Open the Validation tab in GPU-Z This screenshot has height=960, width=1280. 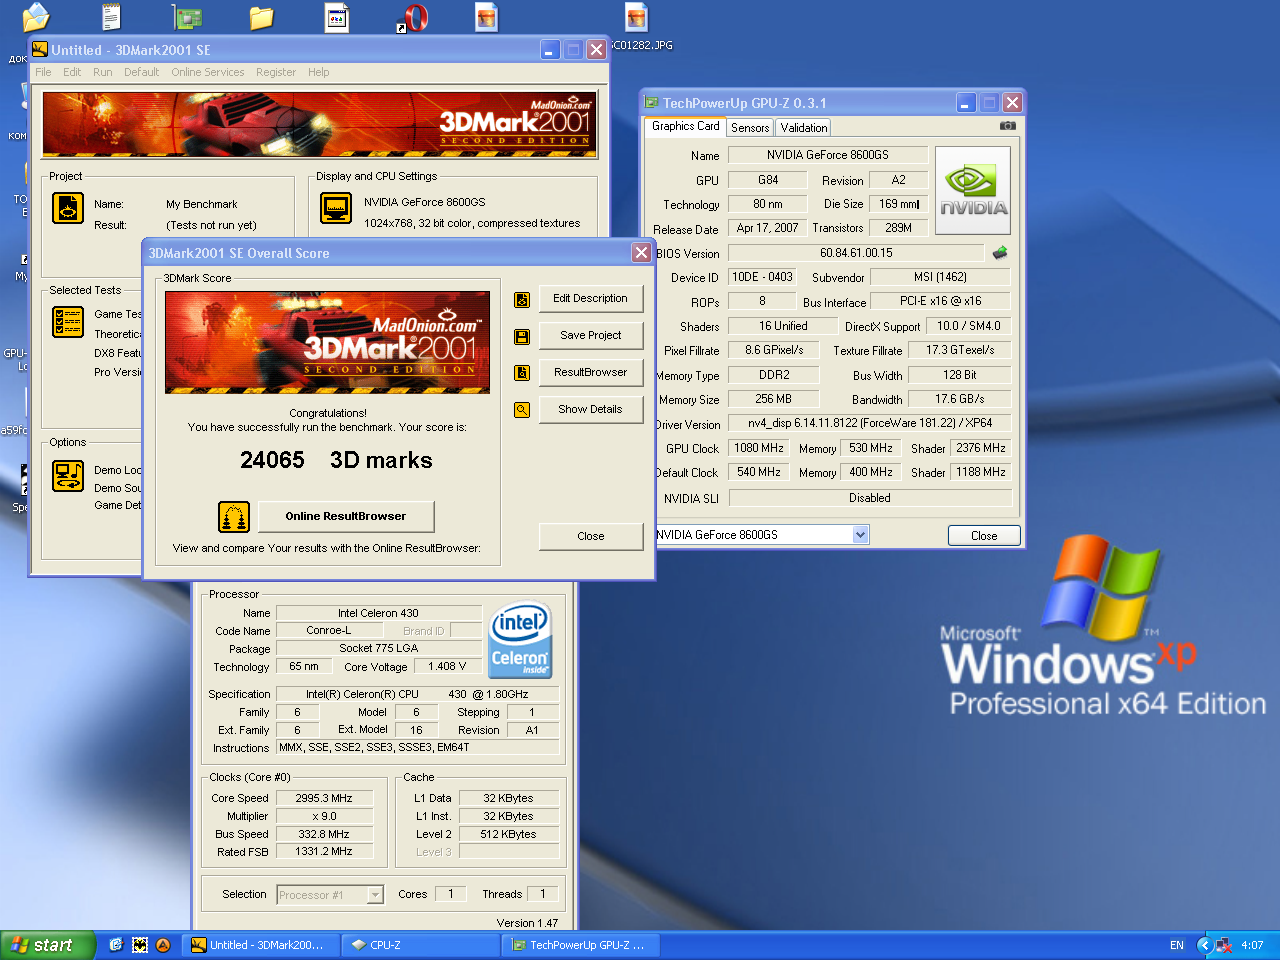[x=804, y=128]
